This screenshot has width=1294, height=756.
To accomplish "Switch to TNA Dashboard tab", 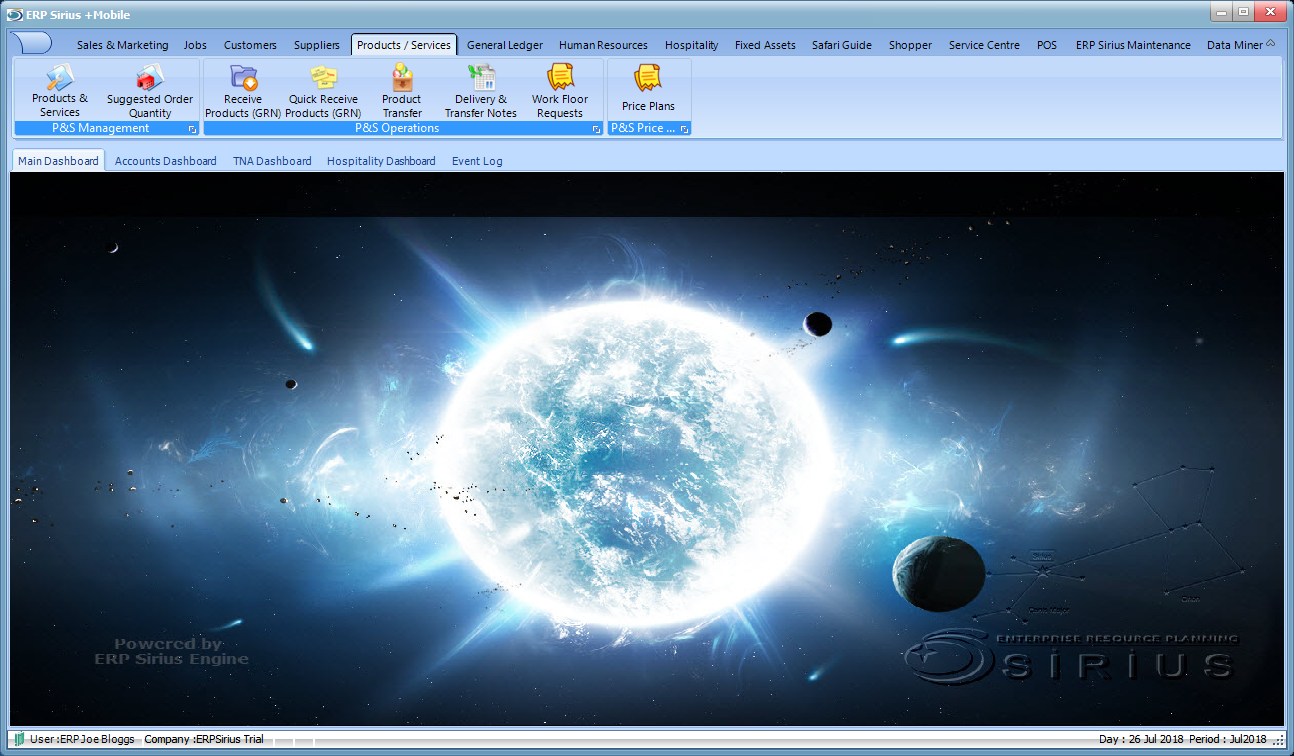I will tap(272, 160).
